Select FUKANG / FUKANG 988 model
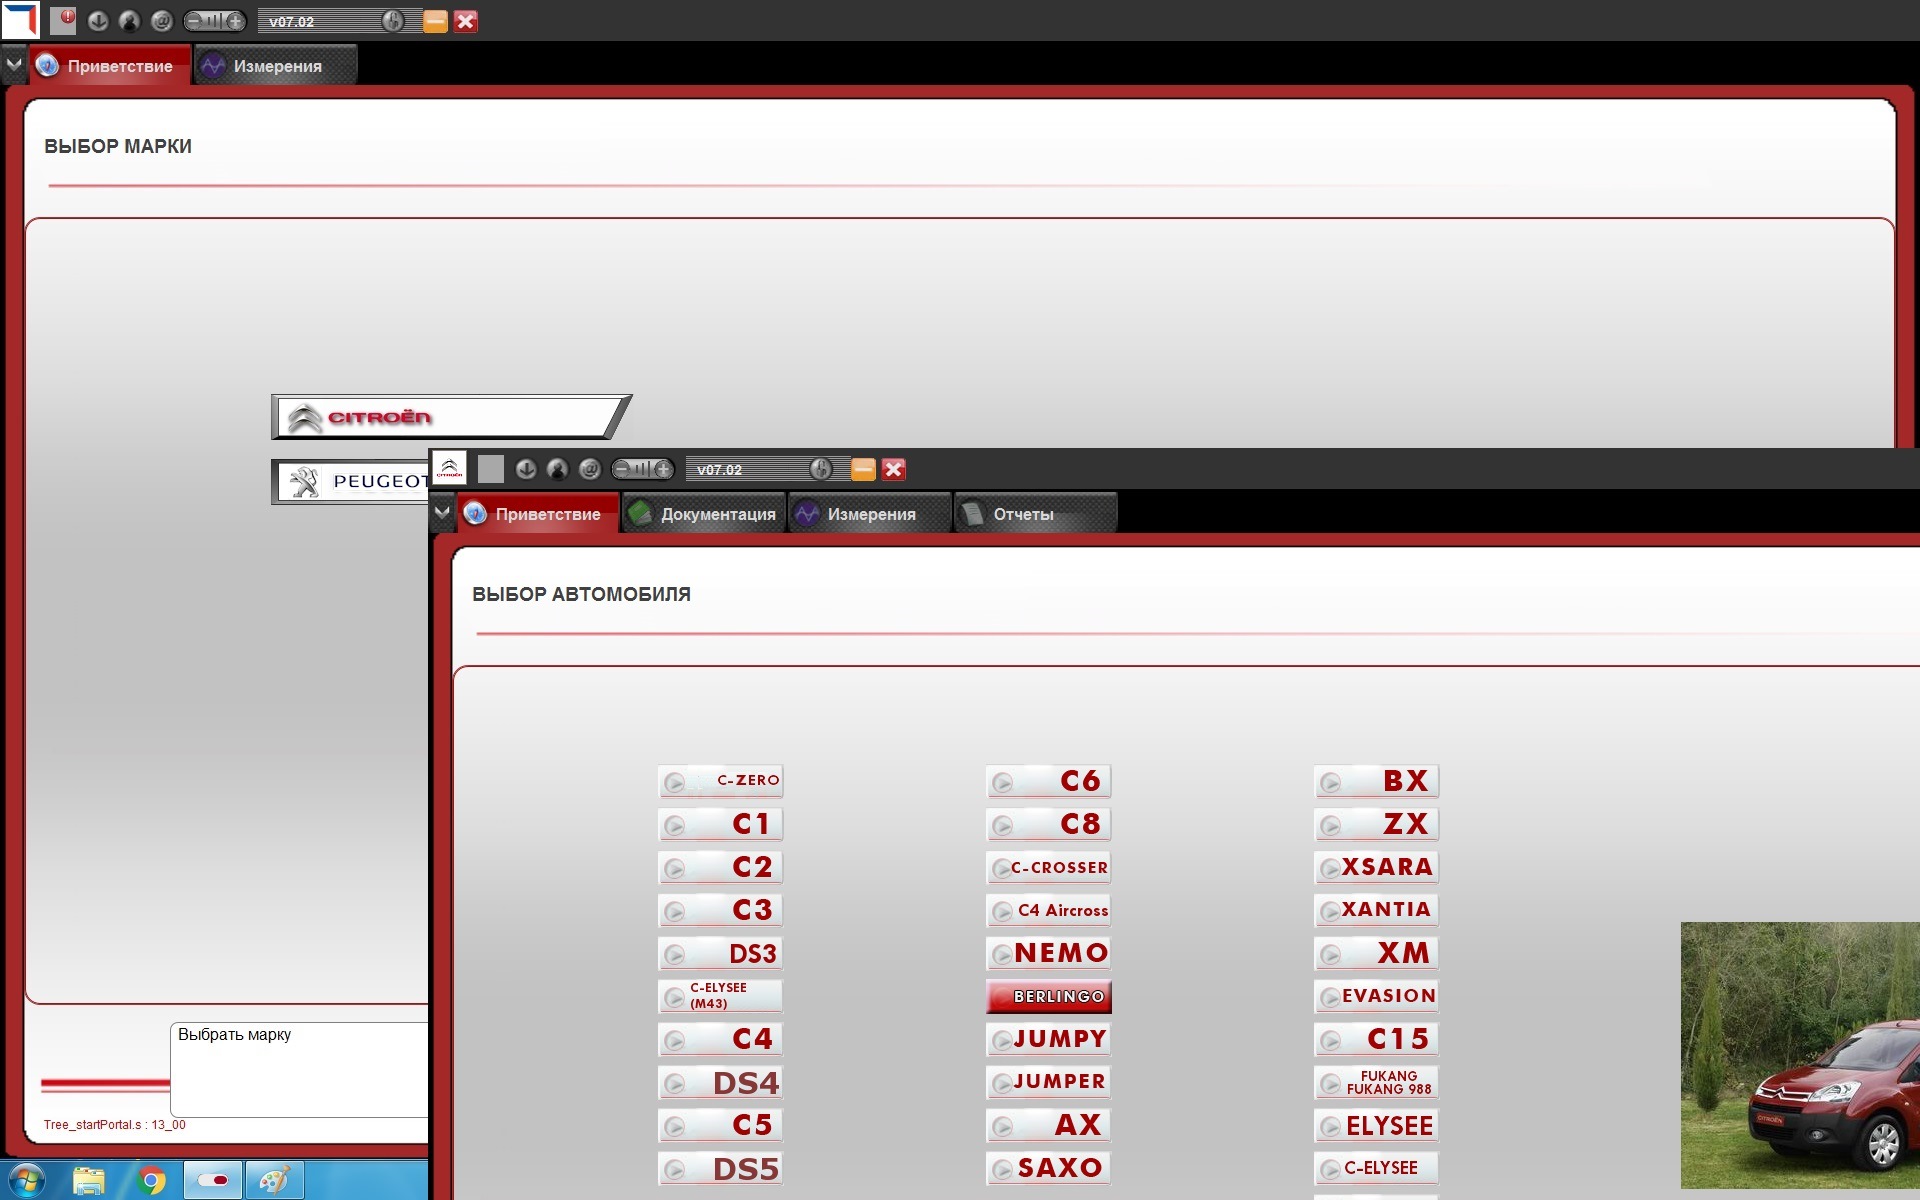This screenshot has height=1200, width=1920. (1376, 1082)
